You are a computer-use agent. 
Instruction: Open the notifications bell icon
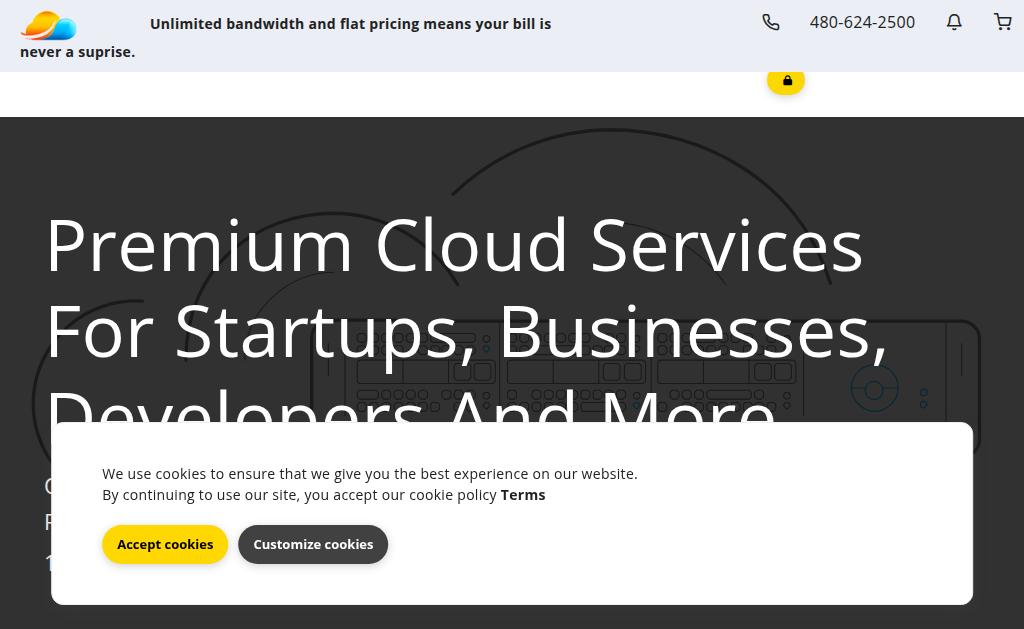pos(954,22)
